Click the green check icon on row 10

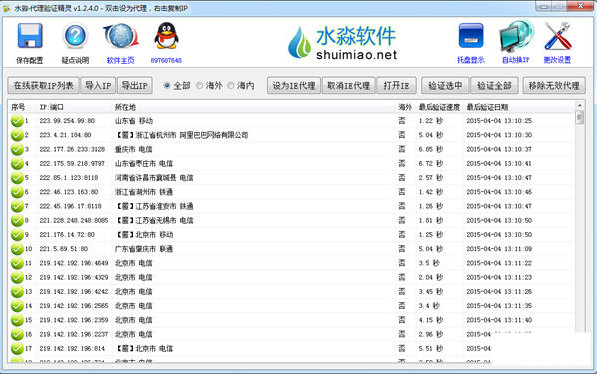17,249
